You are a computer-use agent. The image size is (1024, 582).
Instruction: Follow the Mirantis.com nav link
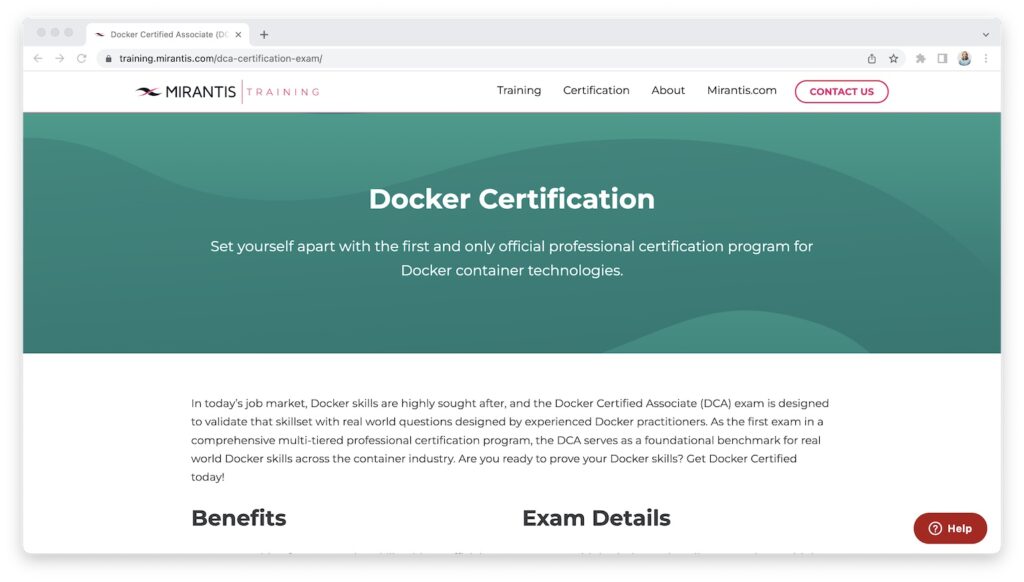pyautogui.click(x=742, y=90)
